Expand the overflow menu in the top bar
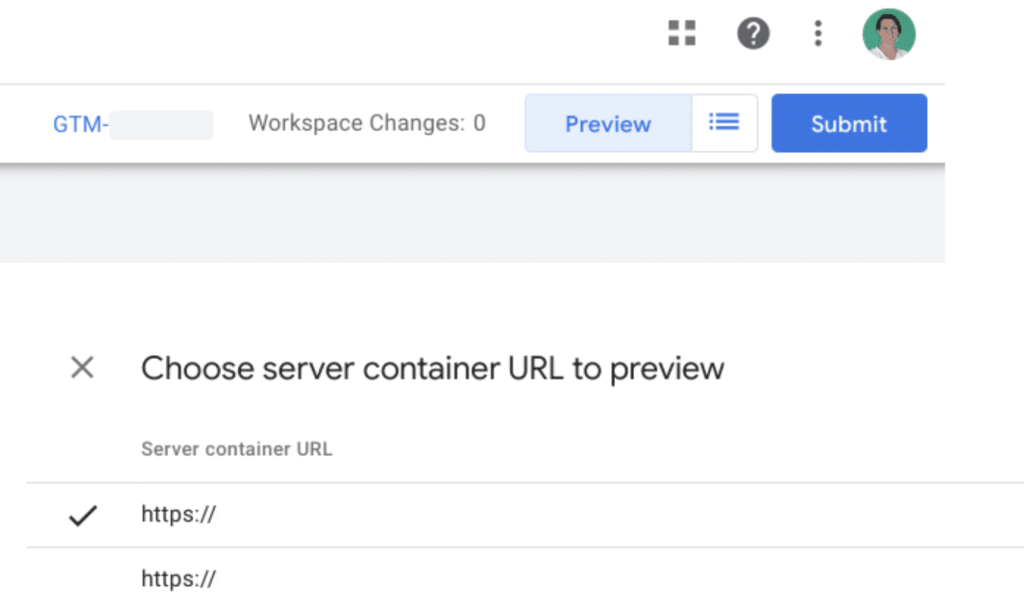1024x608 pixels. point(818,33)
